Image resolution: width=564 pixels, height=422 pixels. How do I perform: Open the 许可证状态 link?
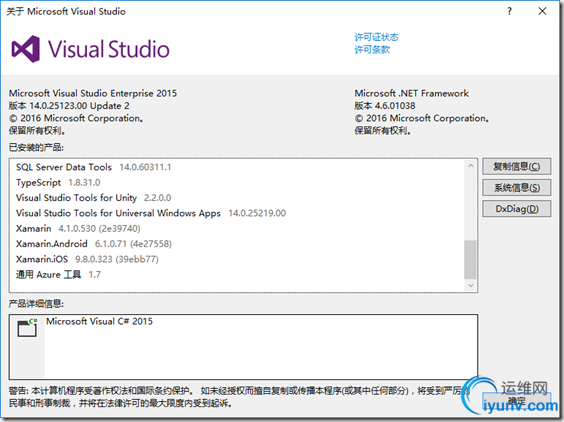376,37
